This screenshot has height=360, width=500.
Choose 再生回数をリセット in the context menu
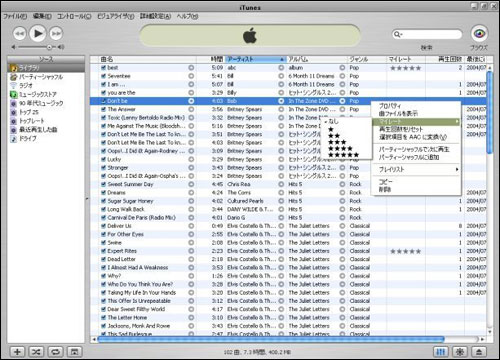(416, 129)
